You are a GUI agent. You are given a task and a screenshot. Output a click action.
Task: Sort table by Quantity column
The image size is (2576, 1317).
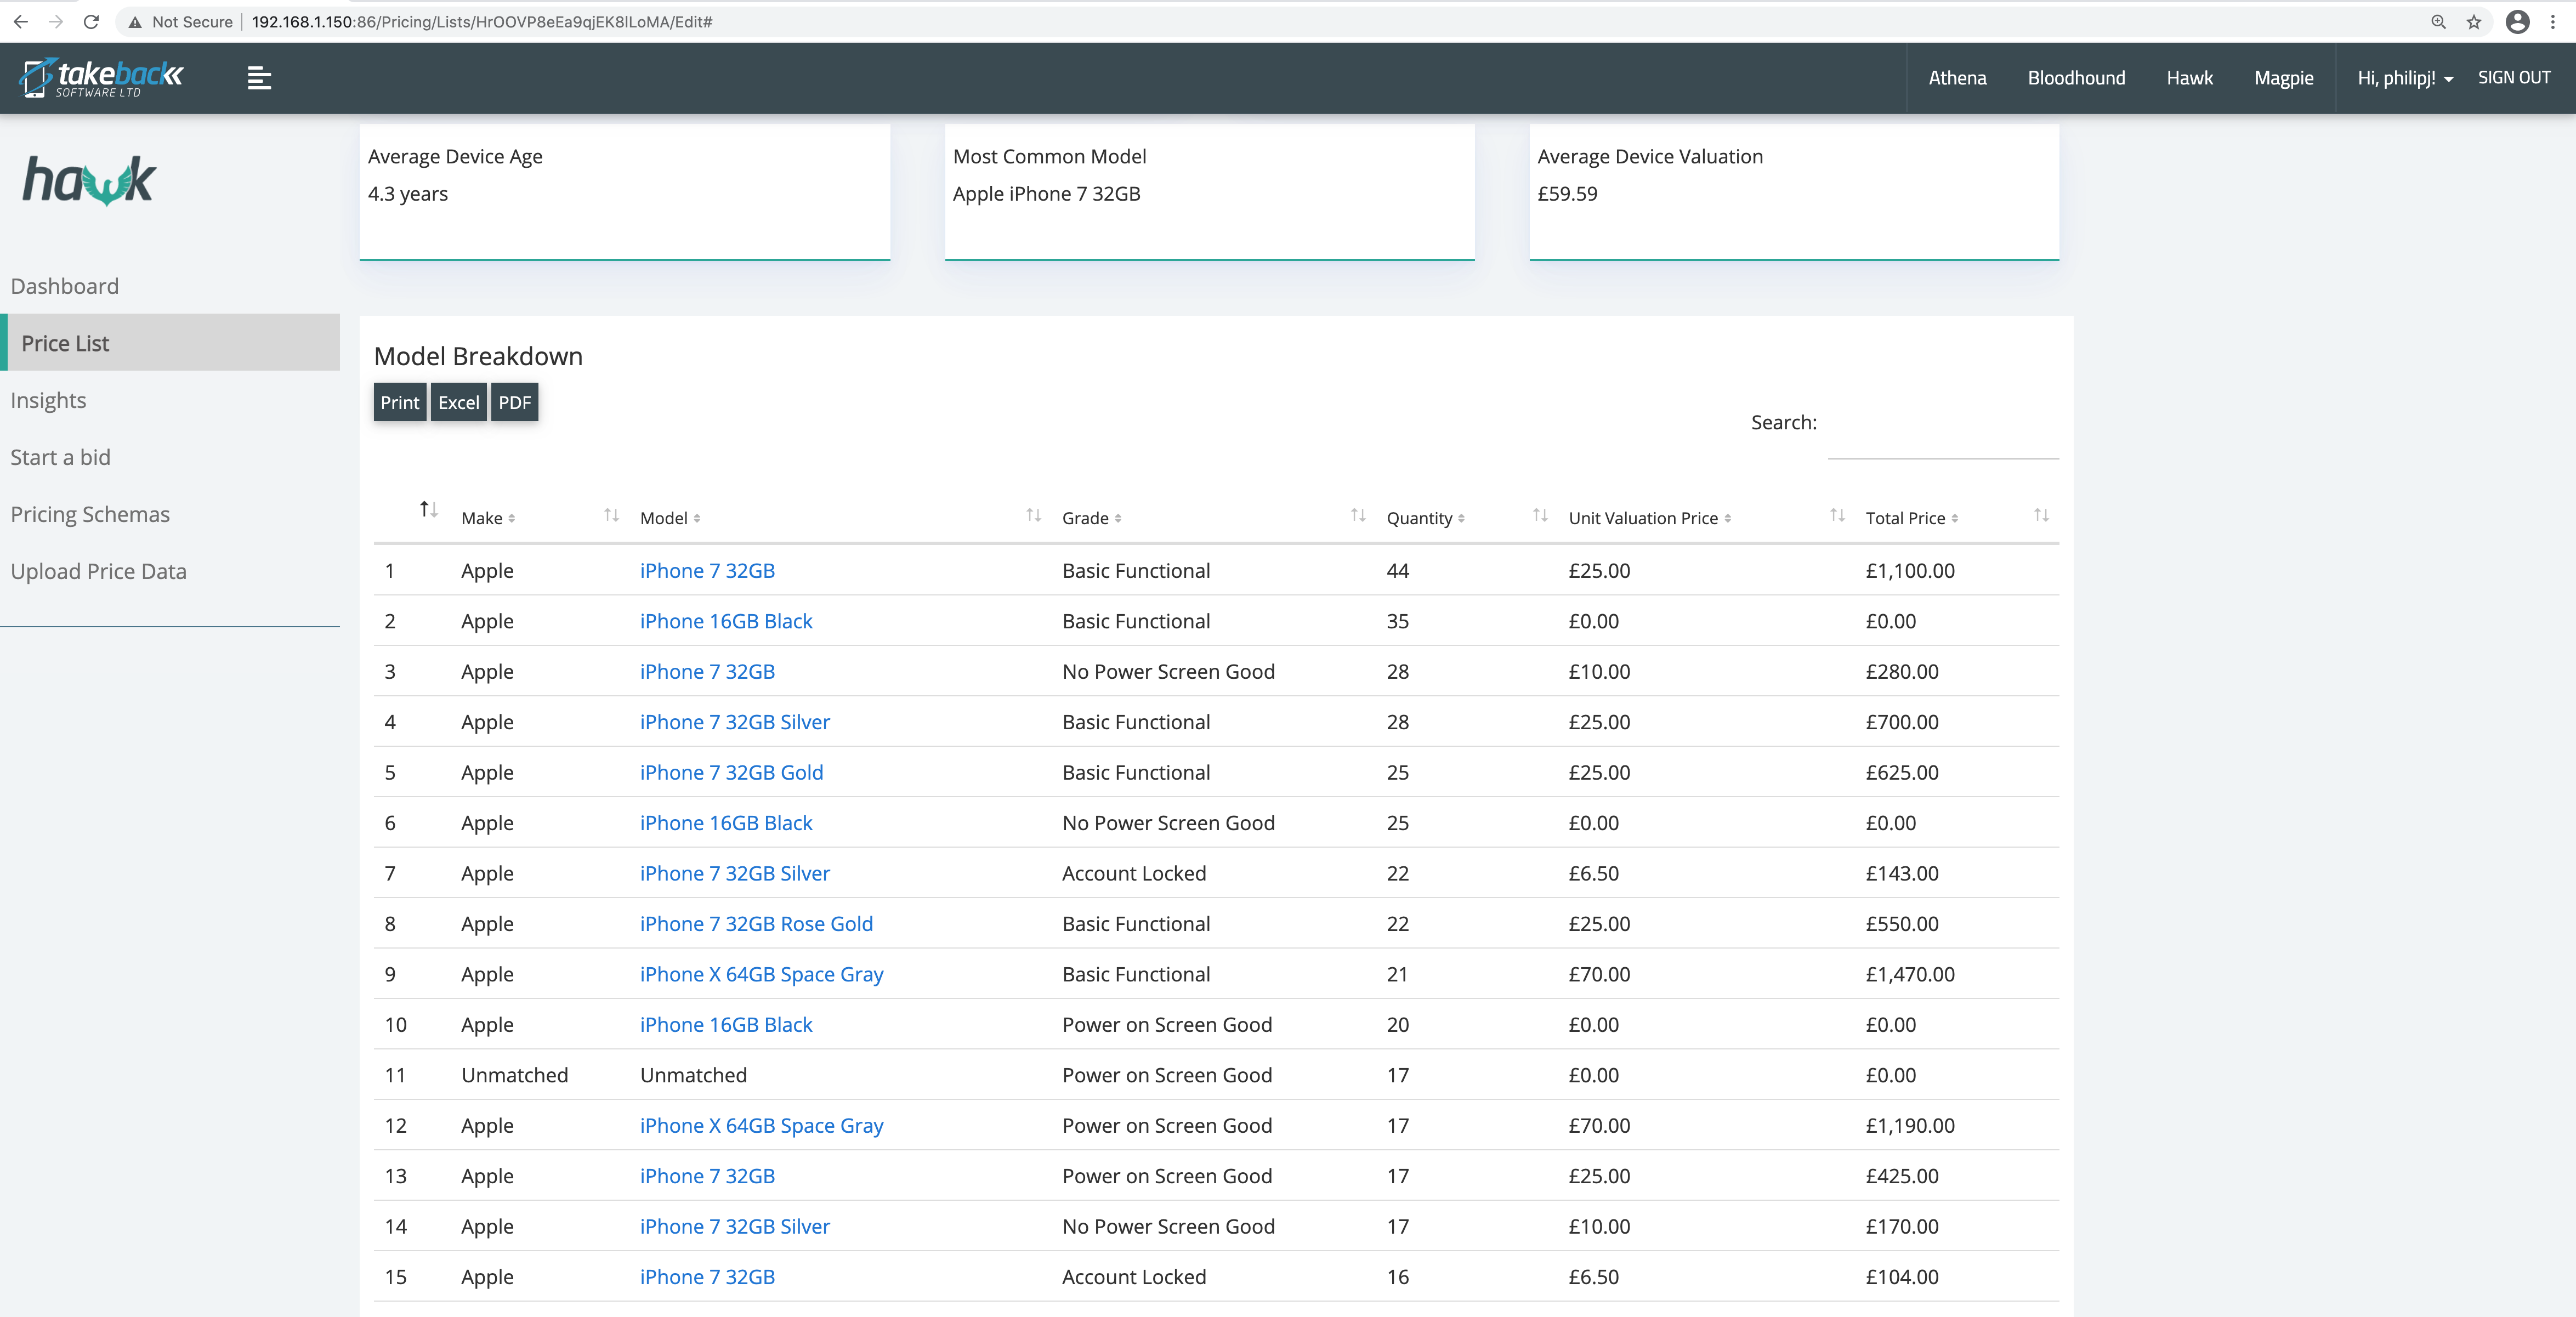coord(1425,518)
